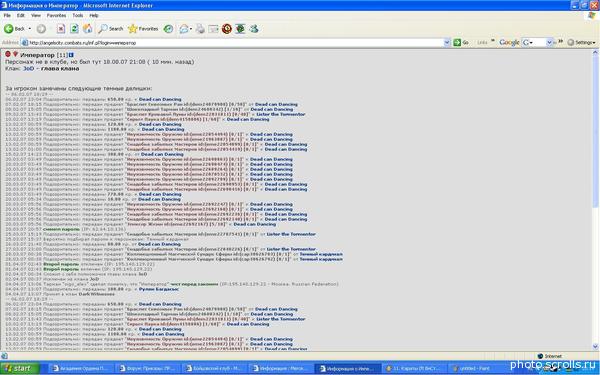Expand the Mail icon dropdown arrow
This screenshot has width=600, height=375.
tap(191, 29)
